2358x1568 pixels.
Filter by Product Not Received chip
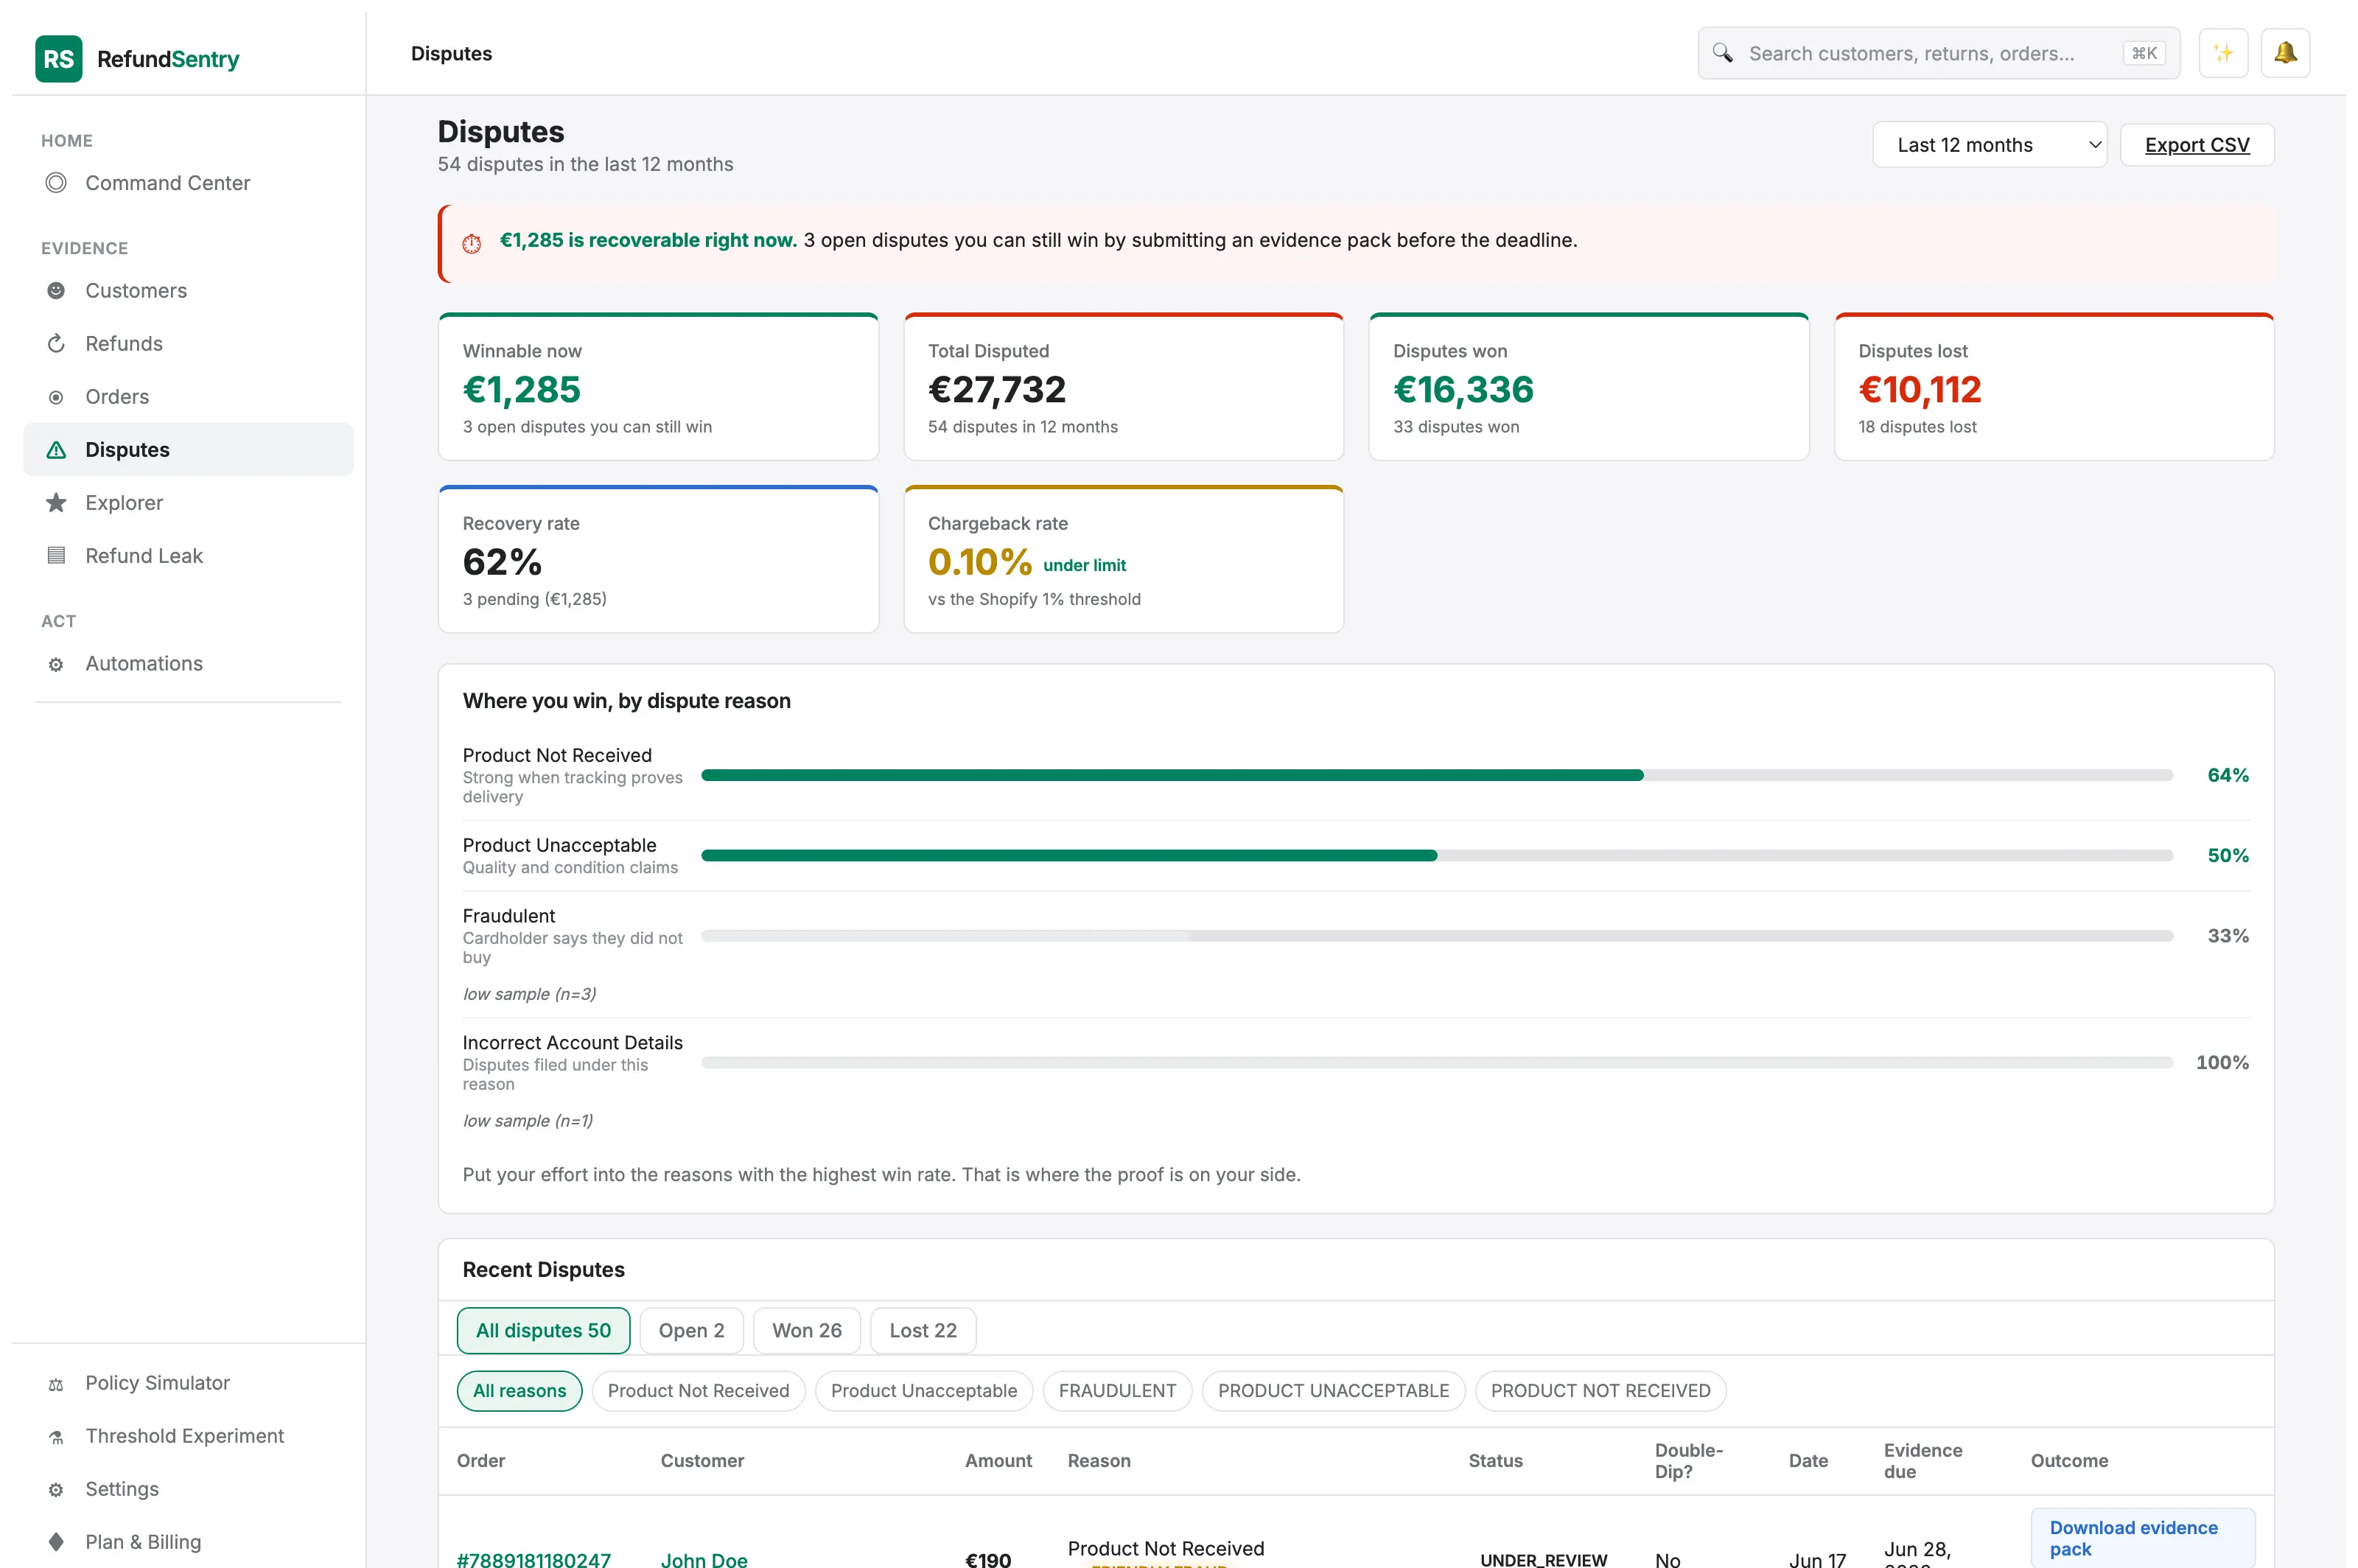pos(698,1391)
